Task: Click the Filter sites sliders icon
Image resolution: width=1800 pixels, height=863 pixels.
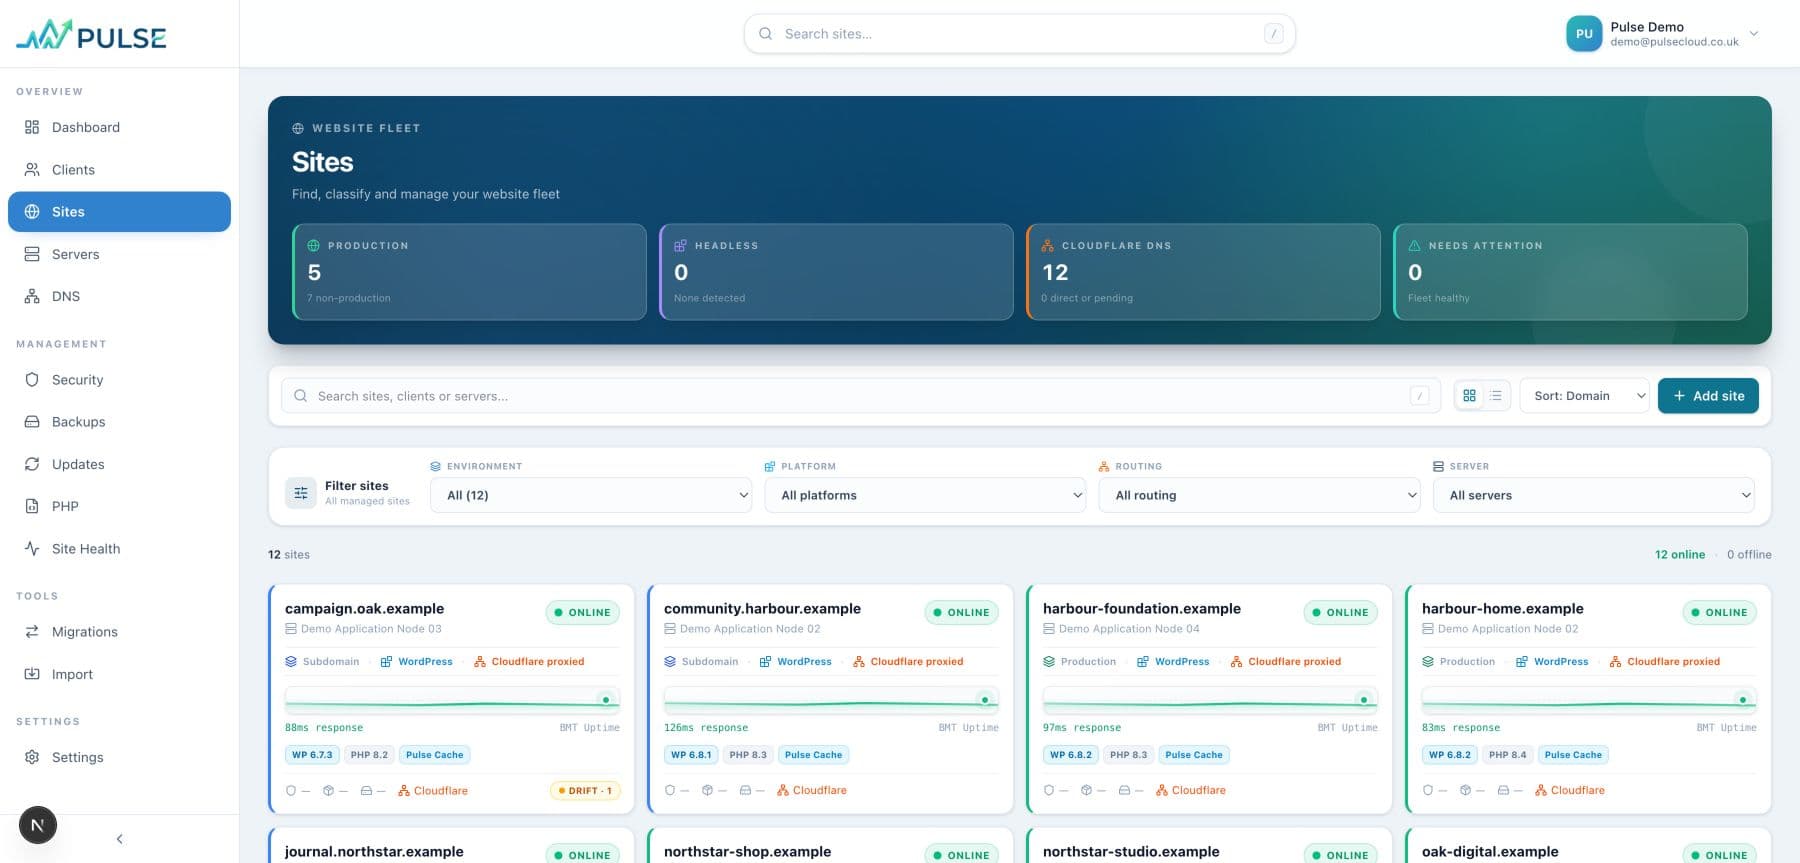Action: [x=301, y=493]
